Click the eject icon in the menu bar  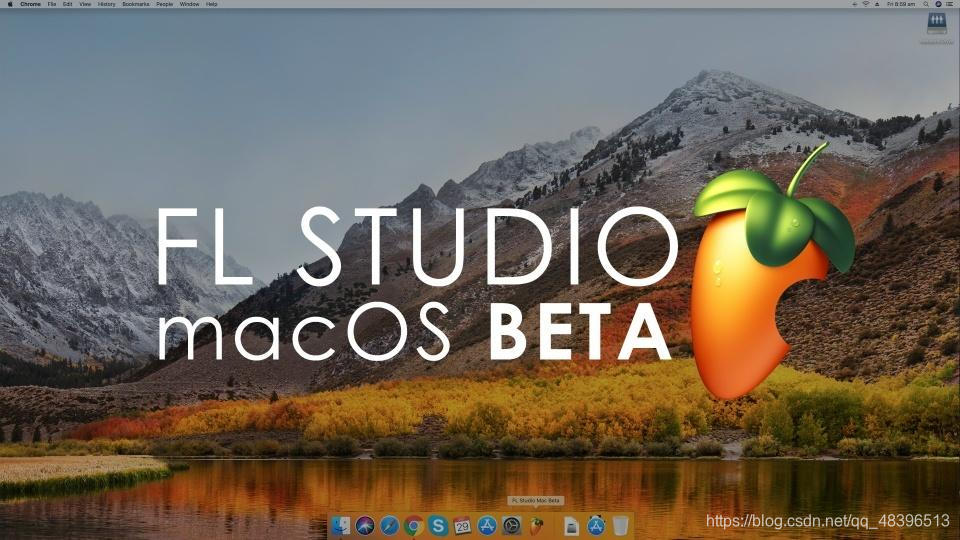pyautogui.click(x=877, y=4)
